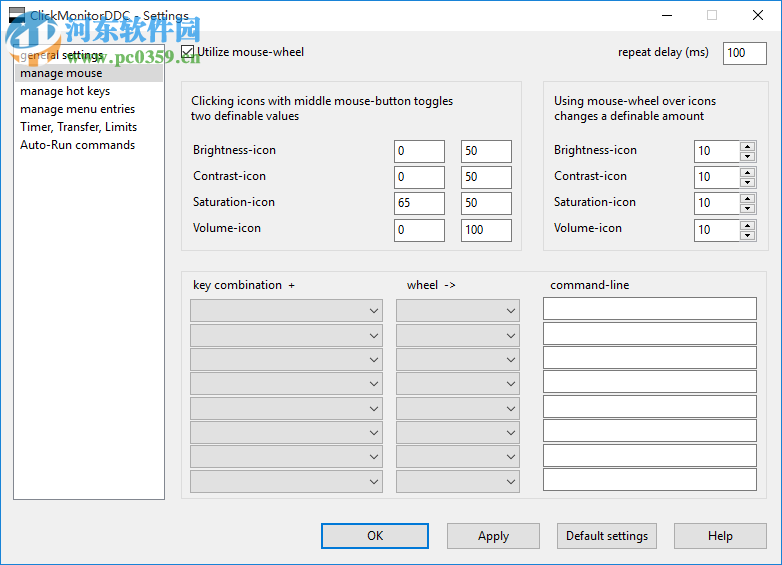Decrease Contrast-icon wheel amount with down arrow
Image resolution: width=782 pixels, height=565 pixels.
pos(747,182)
